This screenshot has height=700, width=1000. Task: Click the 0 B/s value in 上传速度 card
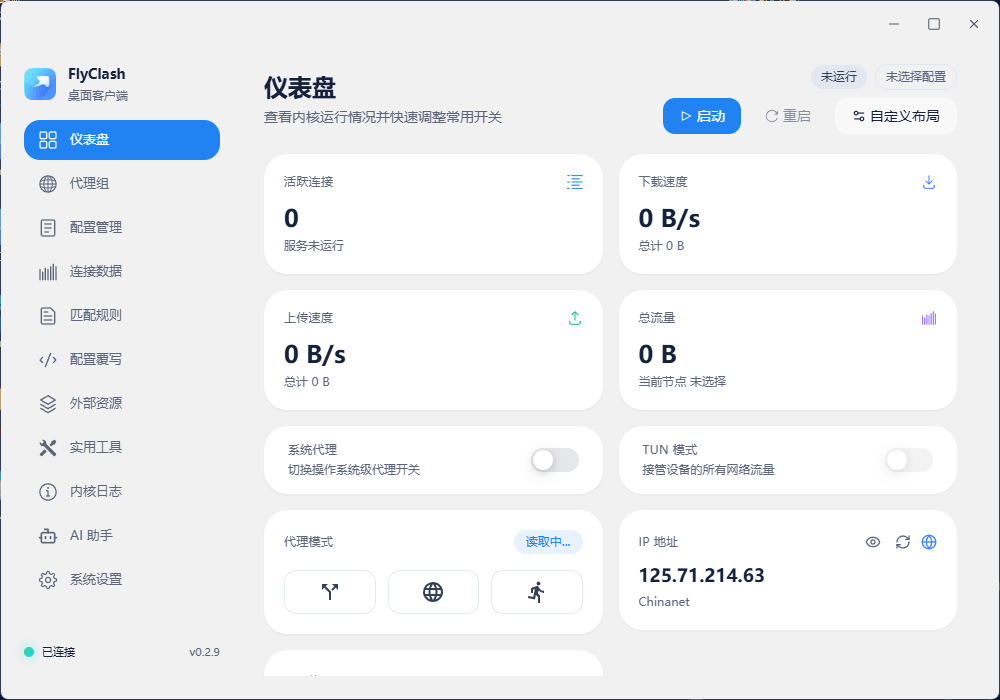[x=315, y=354]
